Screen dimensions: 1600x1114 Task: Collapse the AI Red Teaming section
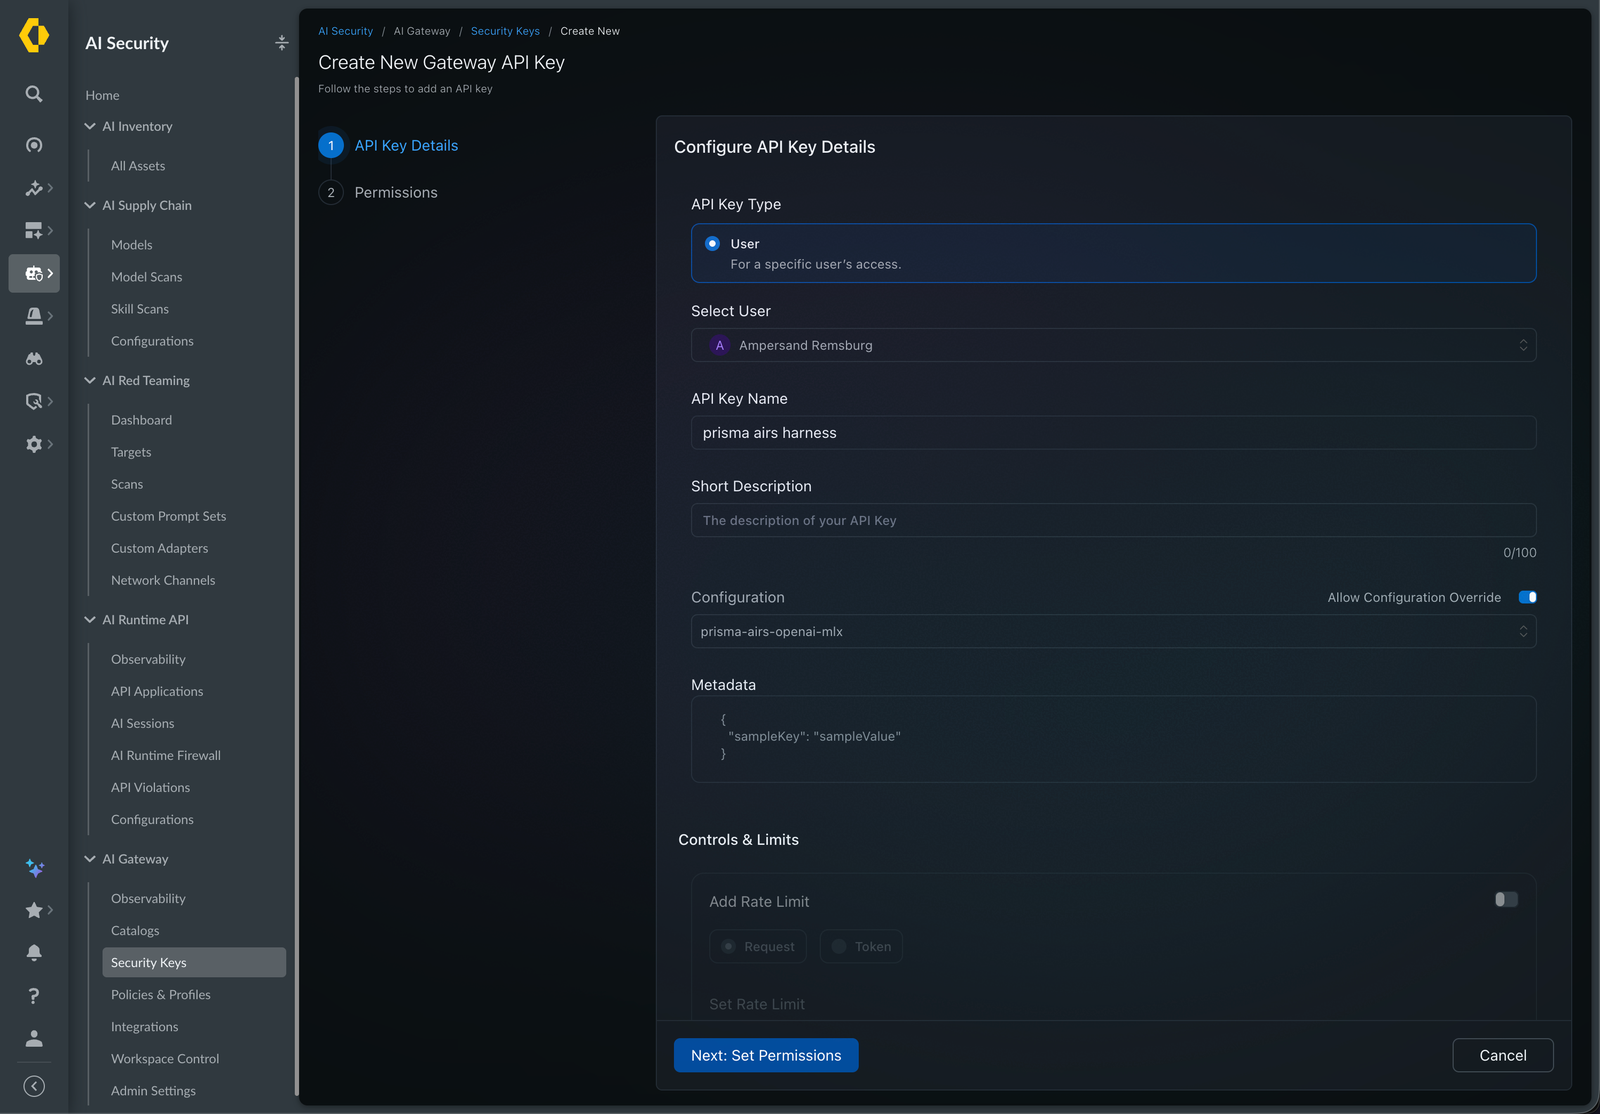[90, 380]
